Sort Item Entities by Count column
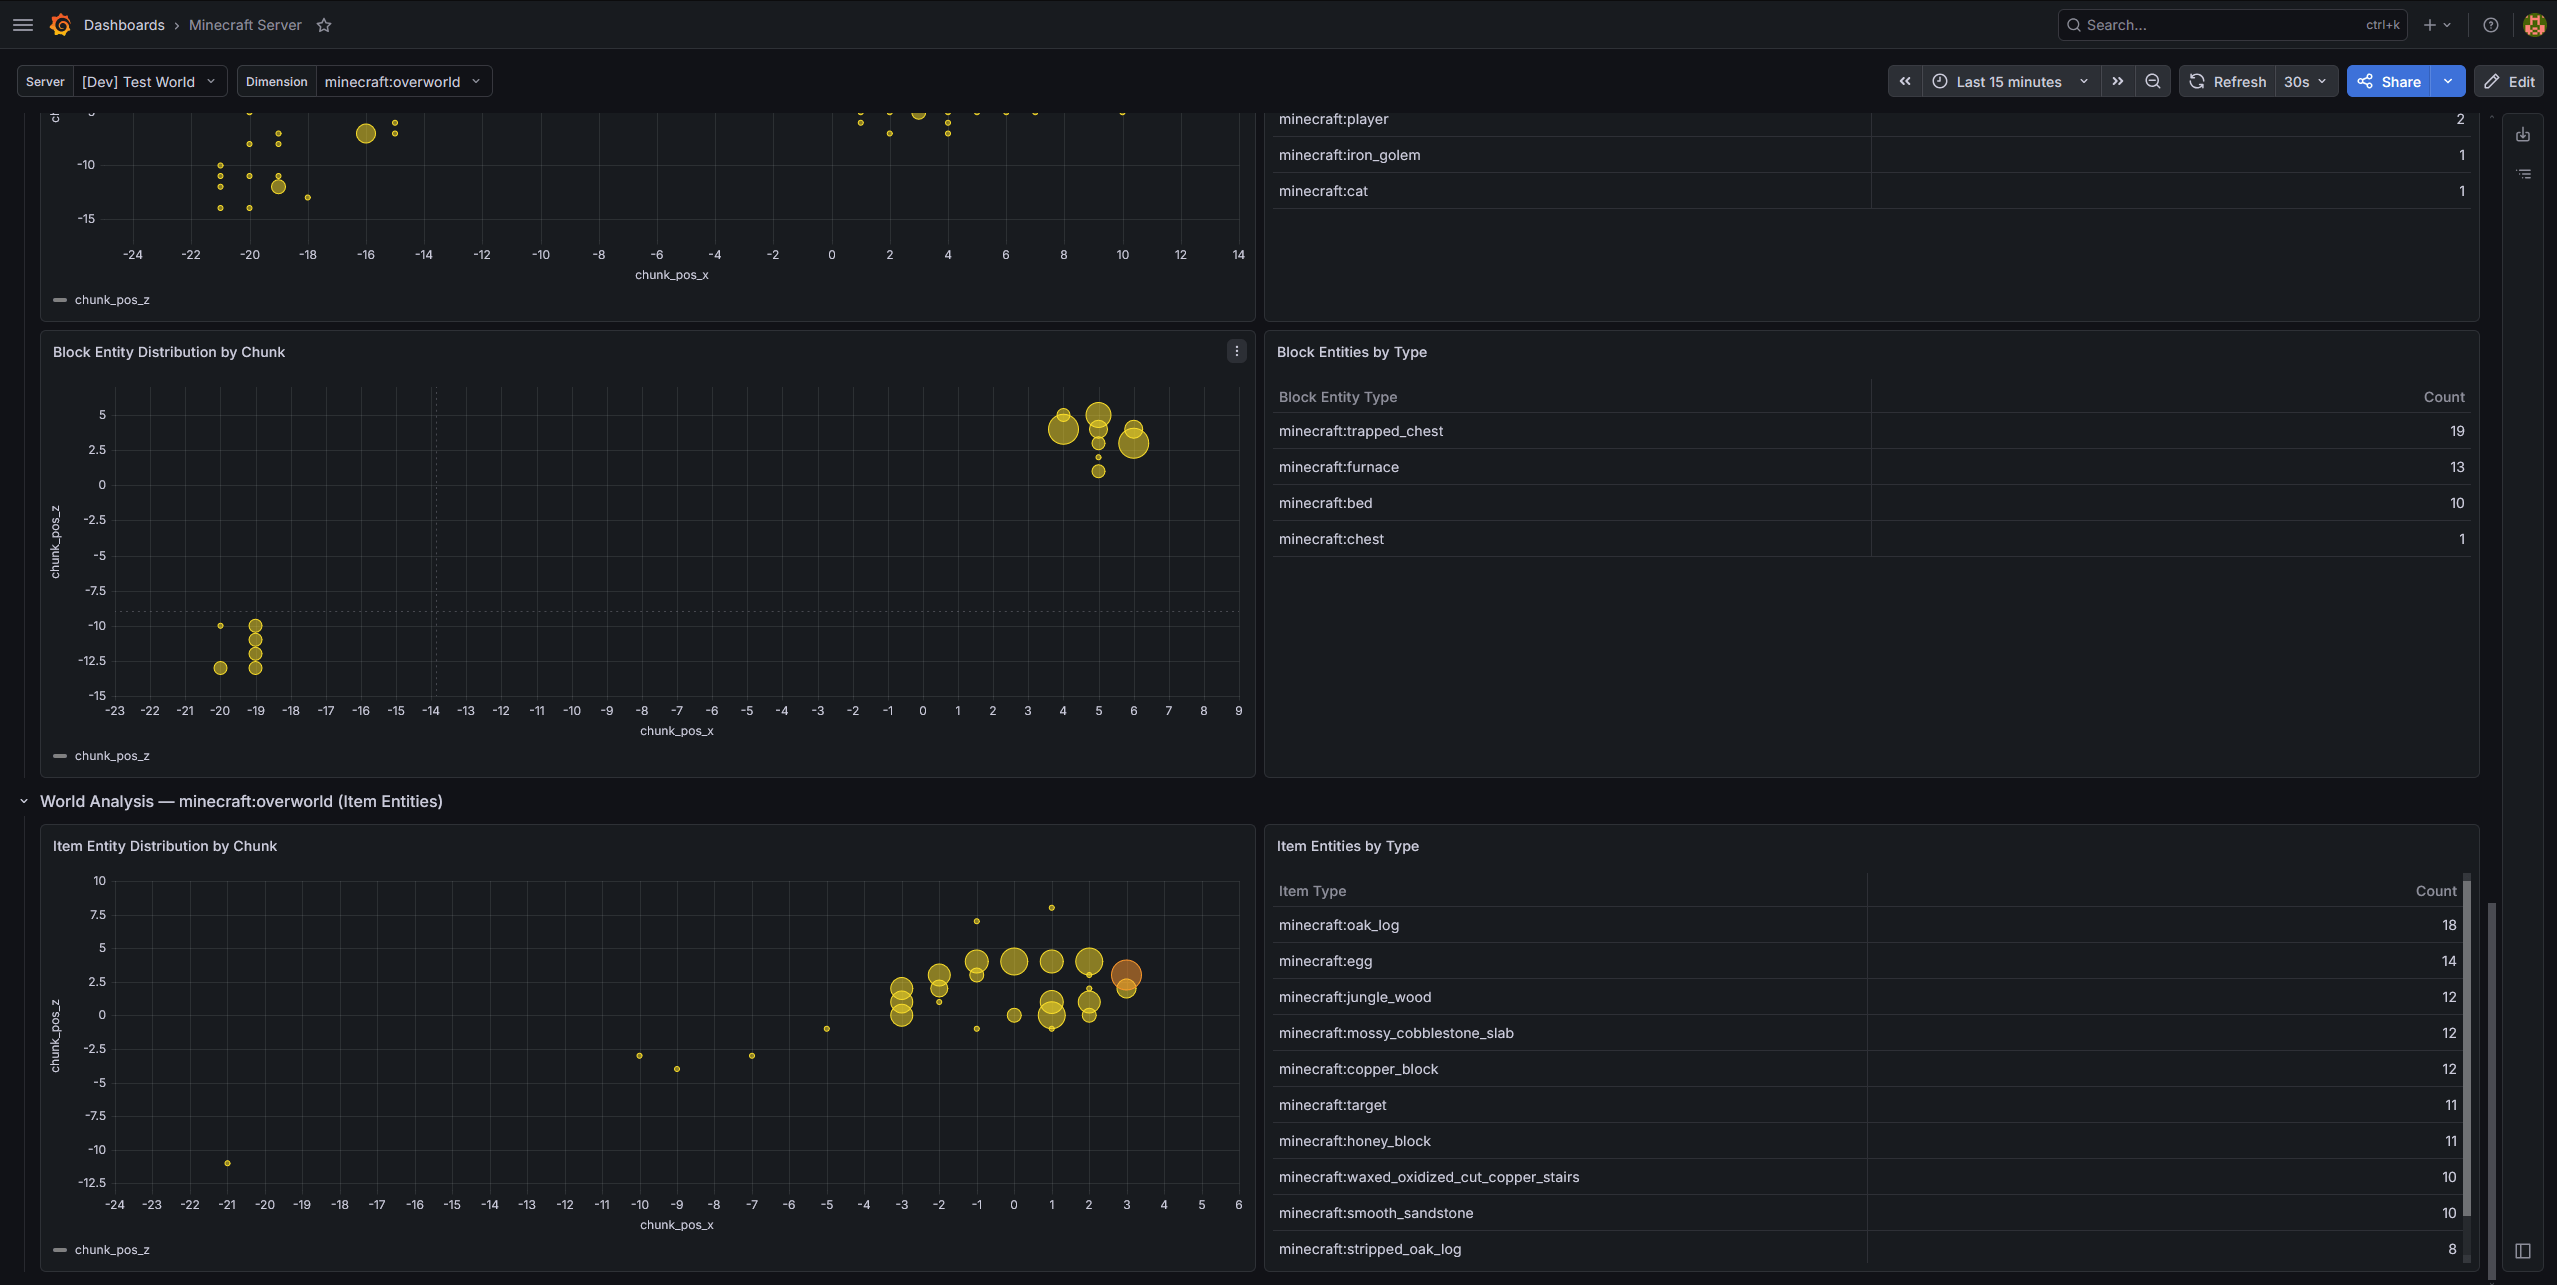Viewport: 2557px width, 1285px height. pyautogui.click(x=2436, y=891)
